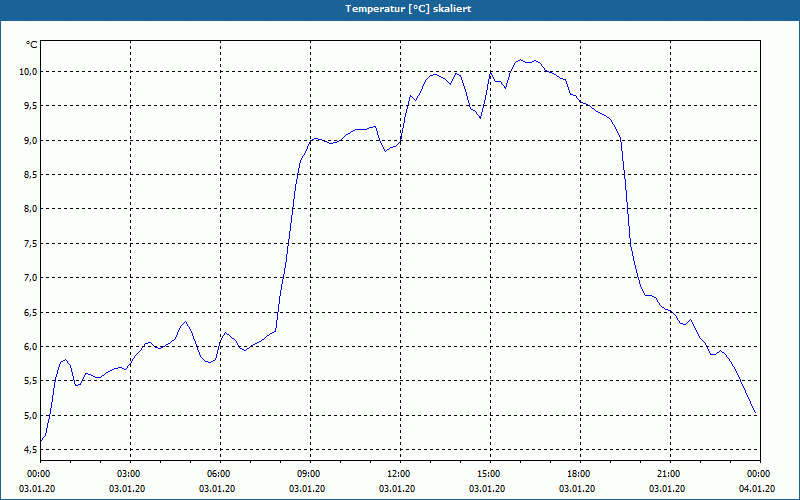Image resolution: width=800 pixels, height=500 pixels.
Task: Click the 00:00 time label above 03.01.20
Action: [37, 474]
